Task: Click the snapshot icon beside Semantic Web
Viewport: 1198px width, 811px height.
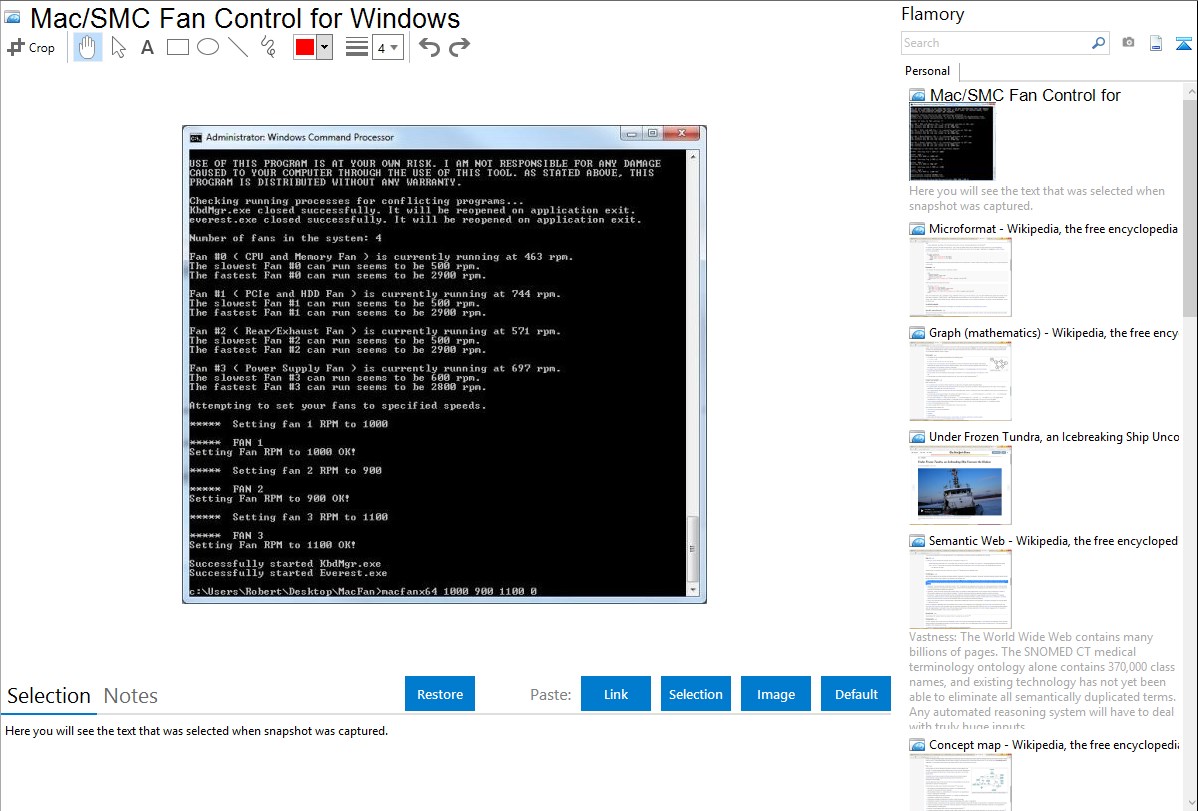Action: click(917, 541)
